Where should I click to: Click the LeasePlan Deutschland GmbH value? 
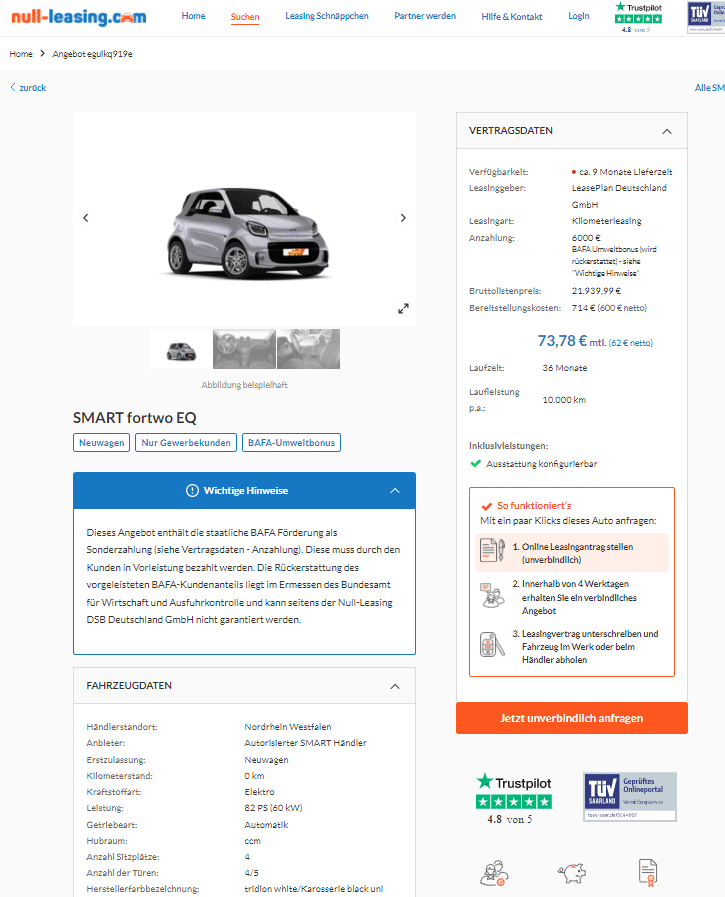coord(619,196)
